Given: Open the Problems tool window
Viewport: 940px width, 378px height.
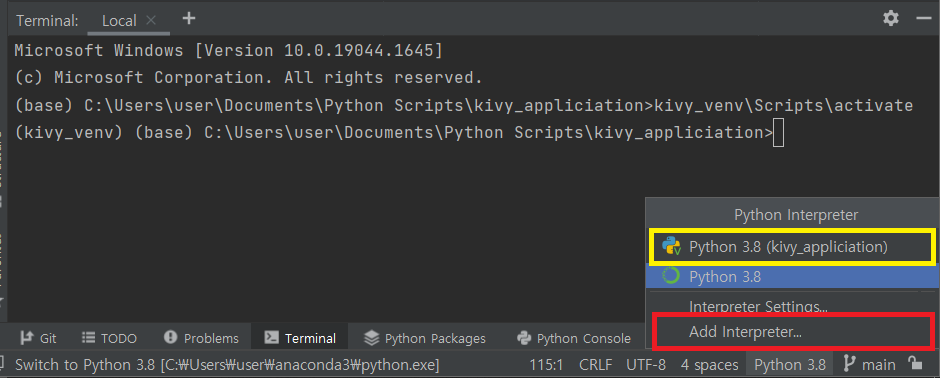Looking at the screenshot, I should click(201, 338).
